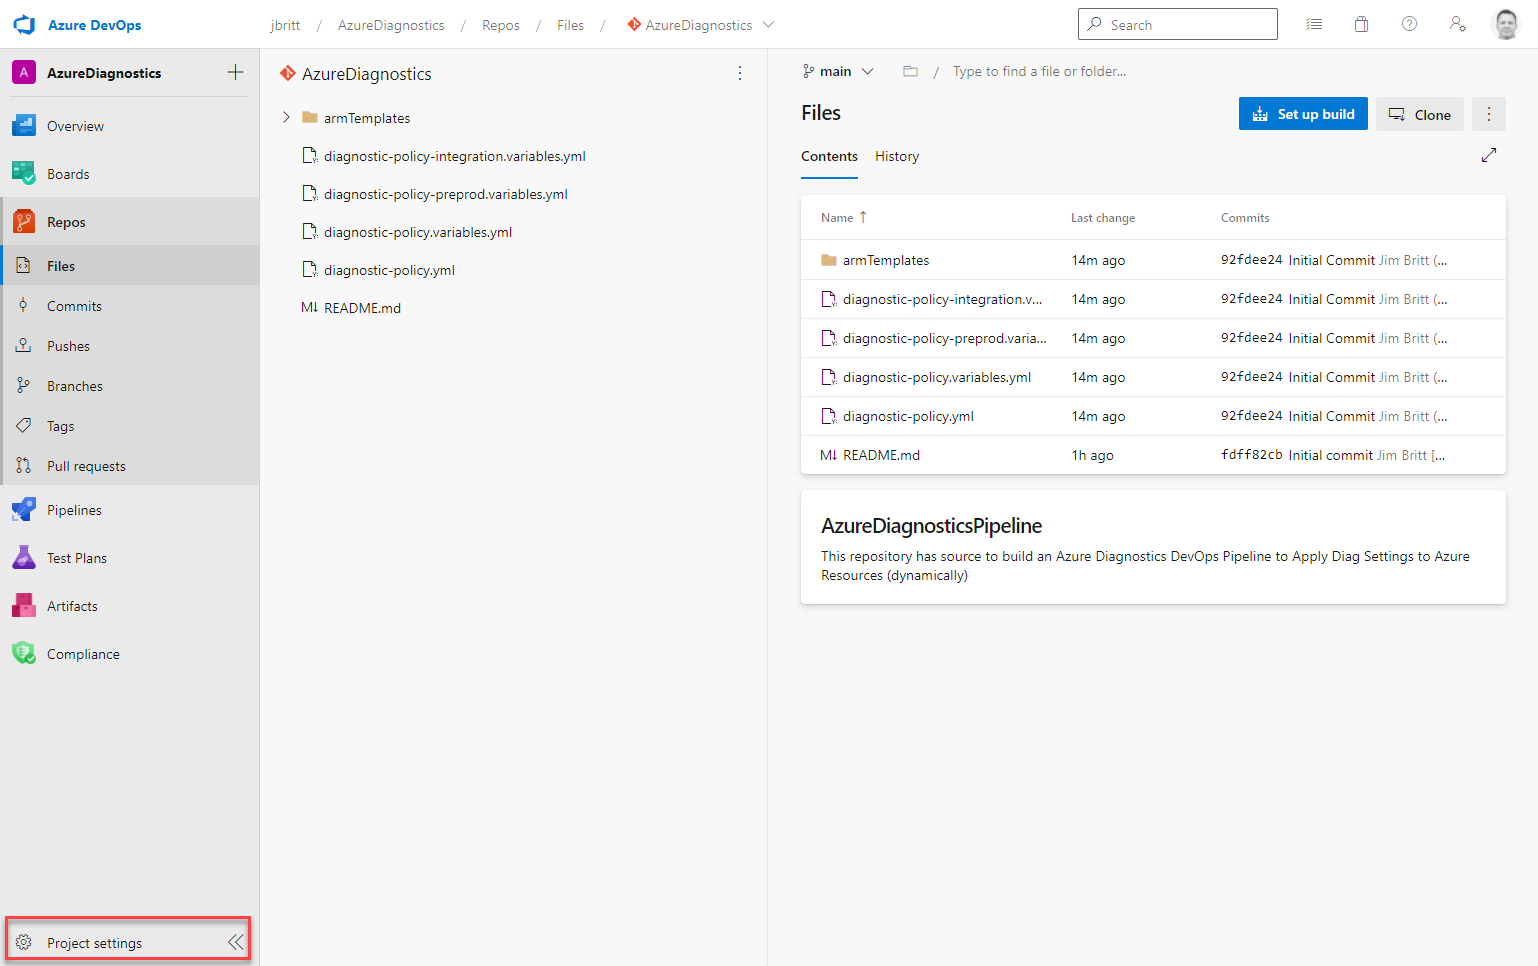Viewport: 1538px width, 966px height.
Task: Open armTemplates folder in the files table
Action: coord(886,260)
